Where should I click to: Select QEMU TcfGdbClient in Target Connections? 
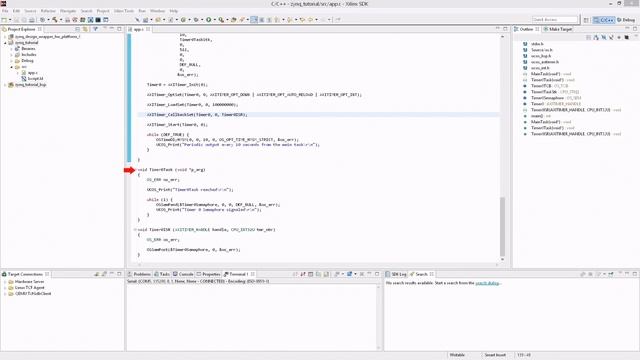pos(33,293)
